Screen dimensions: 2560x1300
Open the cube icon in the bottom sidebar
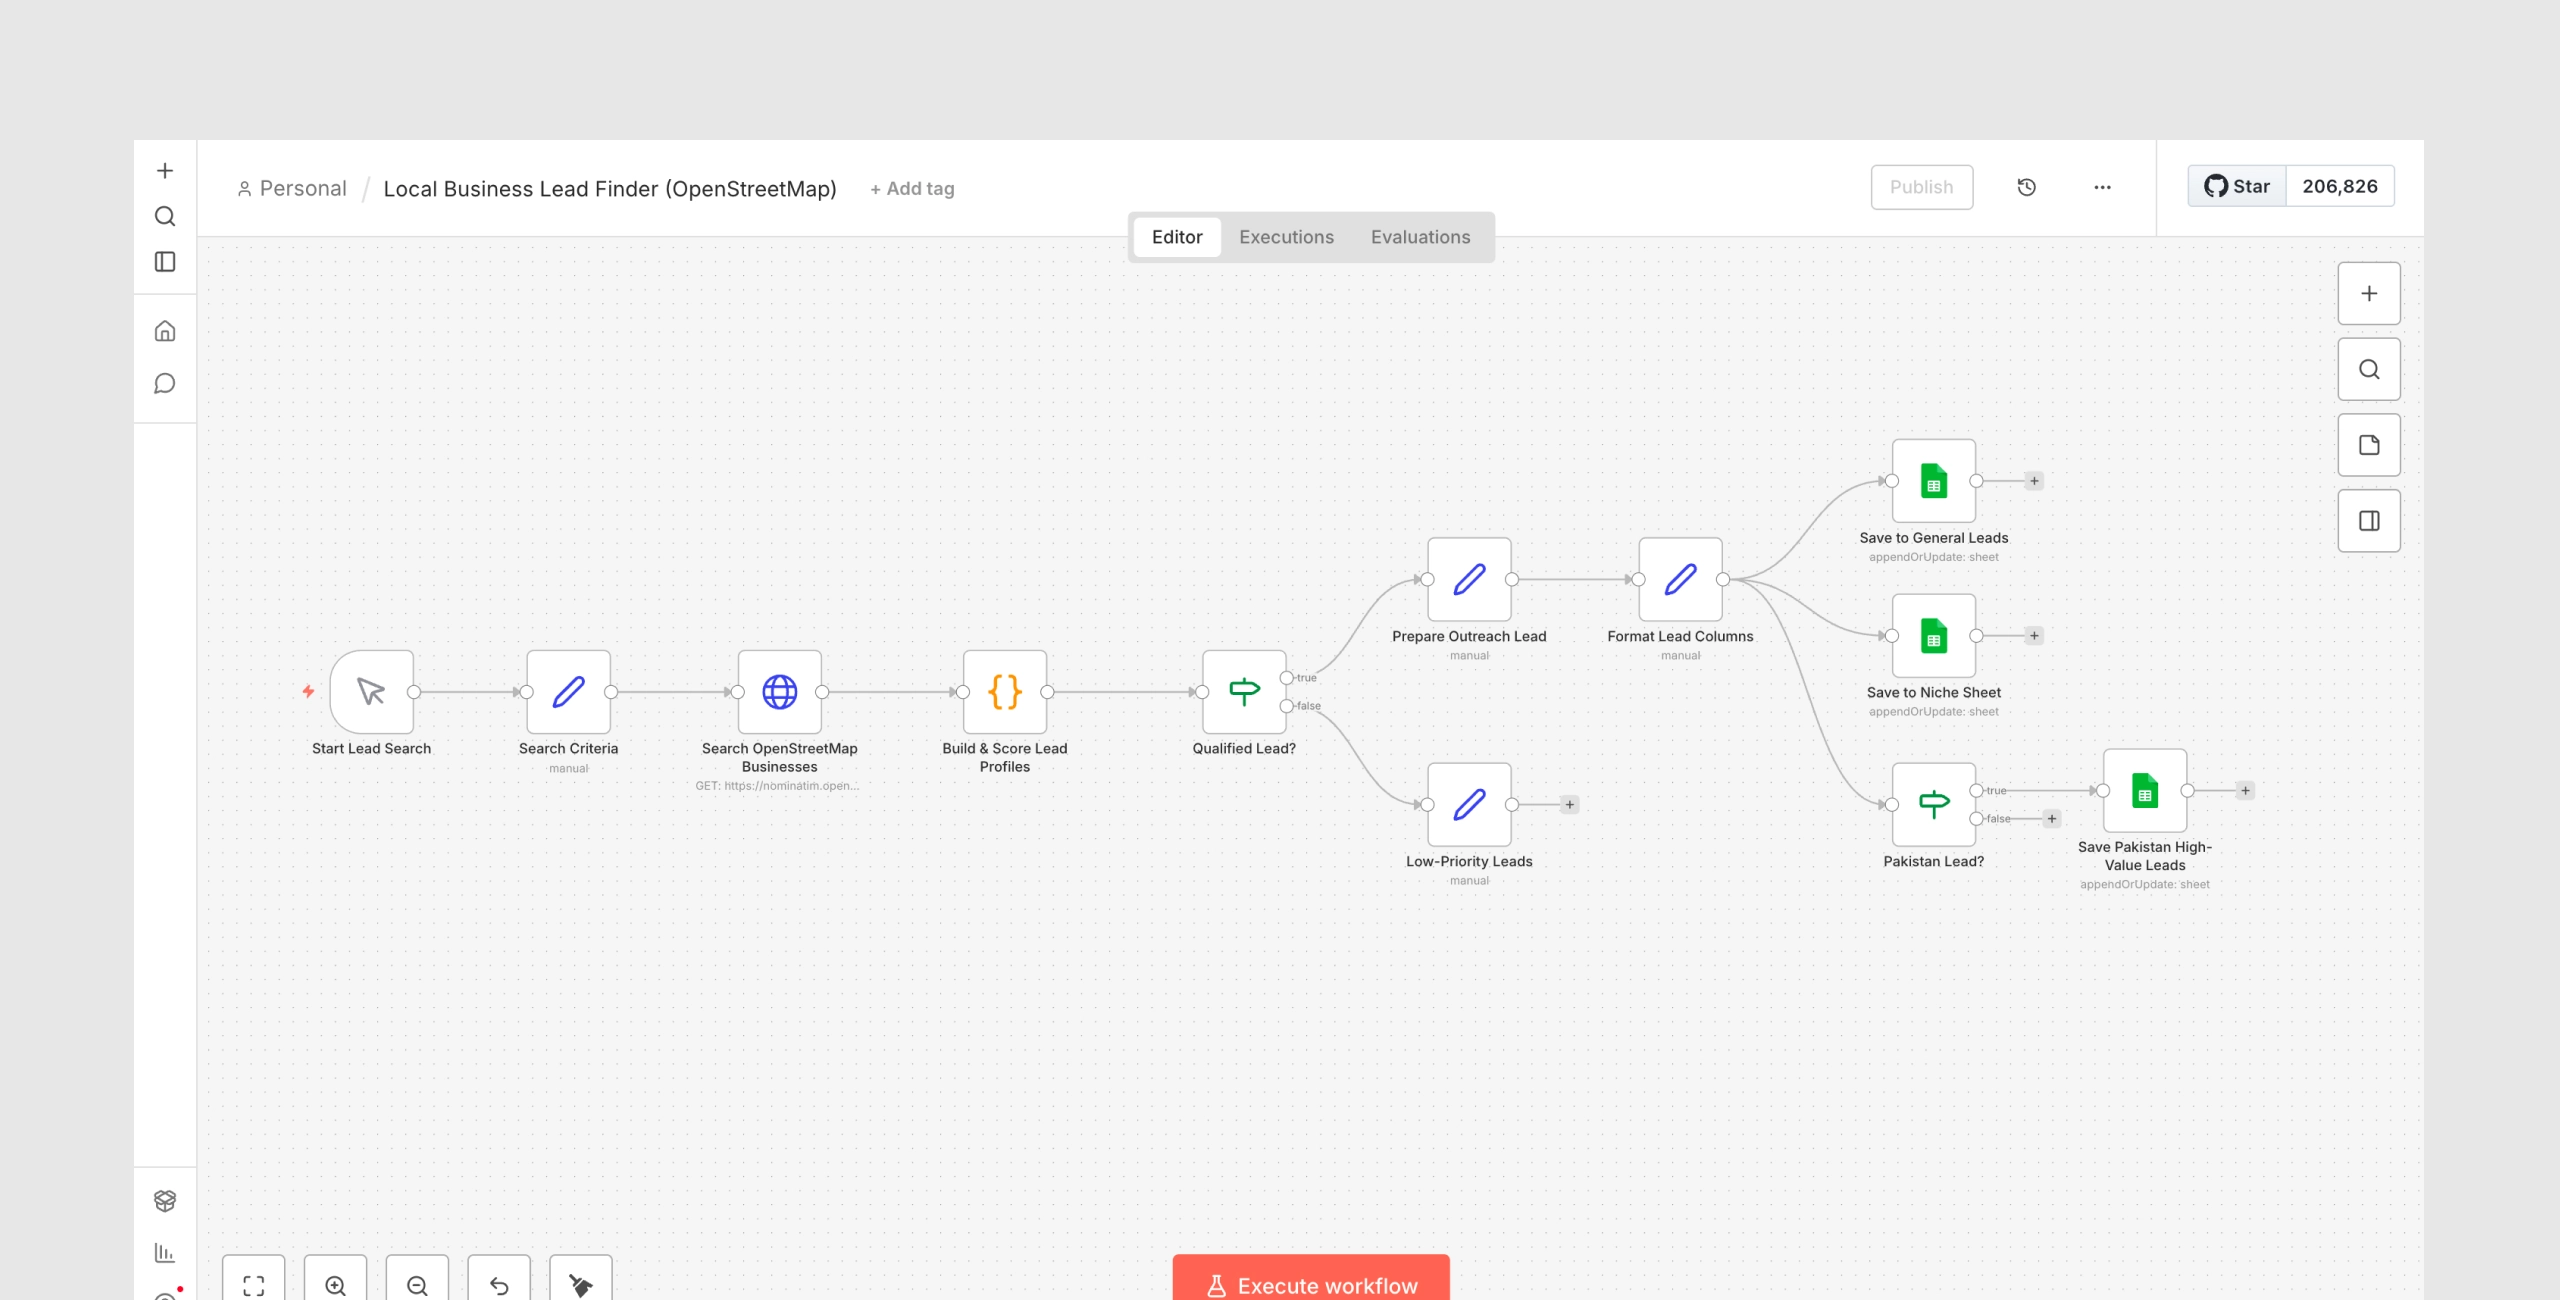165,1200
